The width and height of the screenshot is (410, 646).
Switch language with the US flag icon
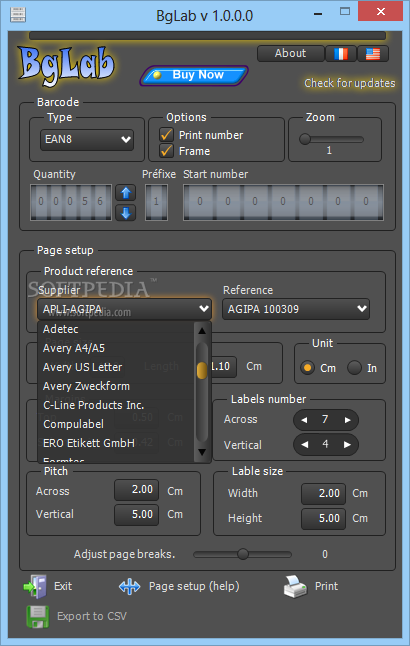click(x=373, y=54)
